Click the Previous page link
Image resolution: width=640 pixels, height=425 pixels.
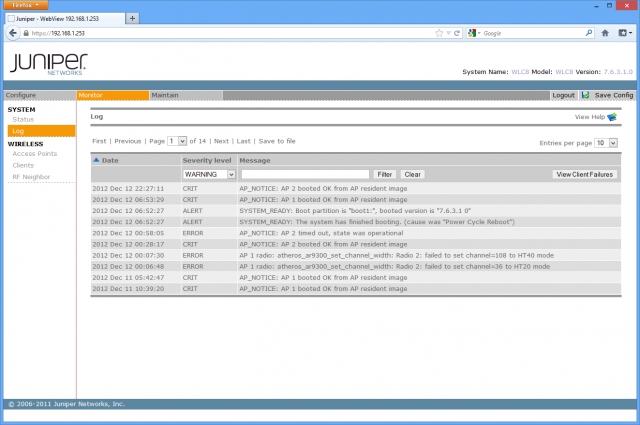tap(128, 141)
